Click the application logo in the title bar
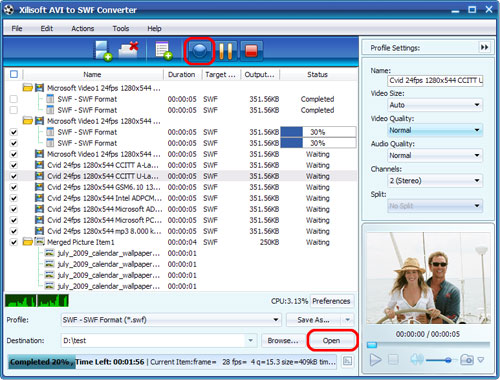This screenshot has width=500, height=380. click(9, 10)
